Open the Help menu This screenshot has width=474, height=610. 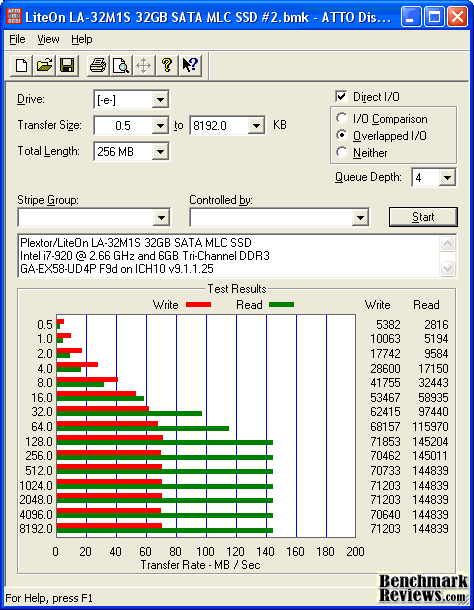coord(82,39)
